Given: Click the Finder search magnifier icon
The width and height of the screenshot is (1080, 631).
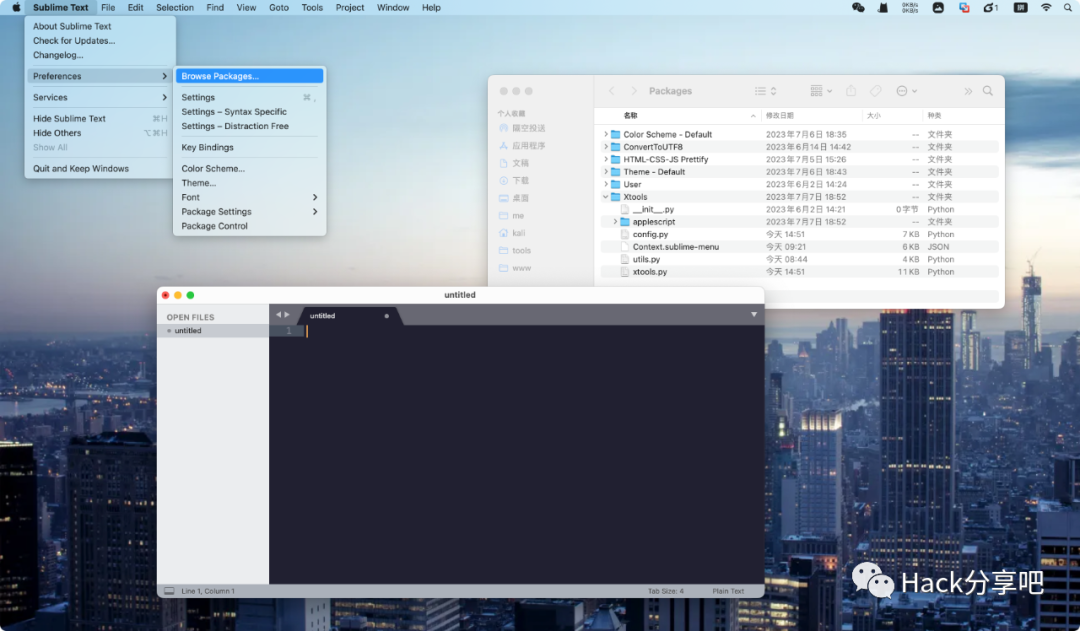Looking at the screenshot, I should pos(988,91).
